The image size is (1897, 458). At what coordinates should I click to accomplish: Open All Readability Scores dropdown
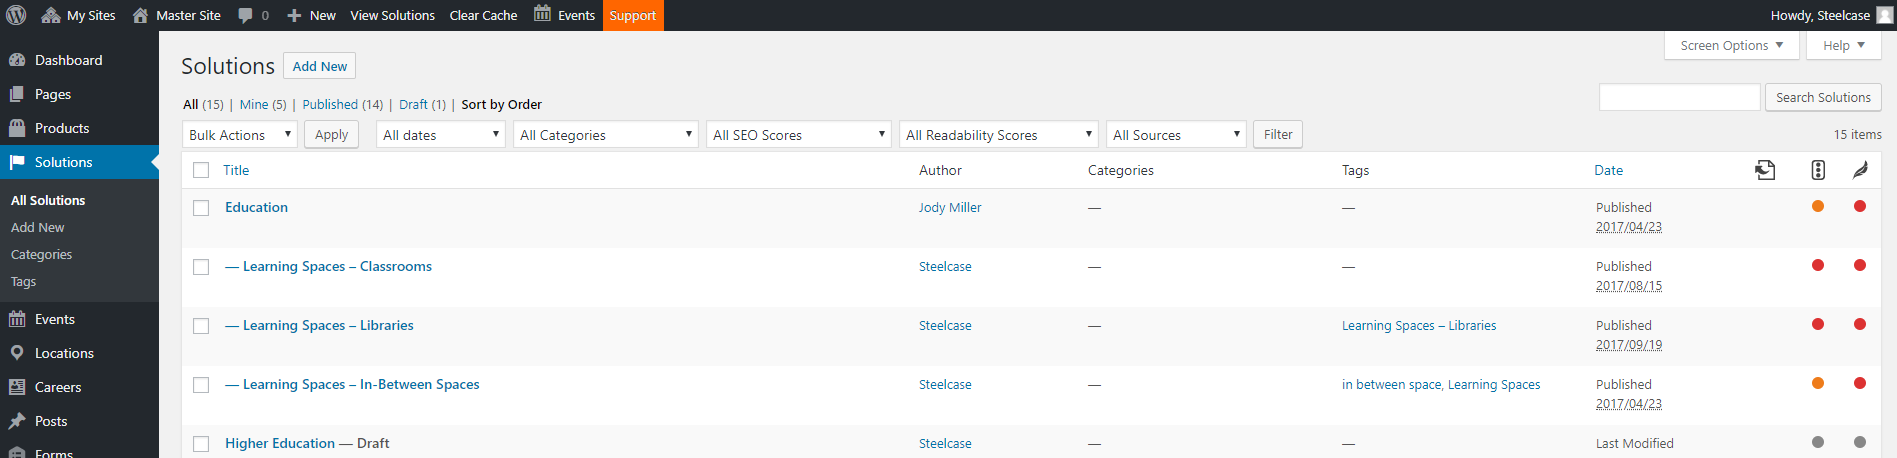[x=999, y=134]
